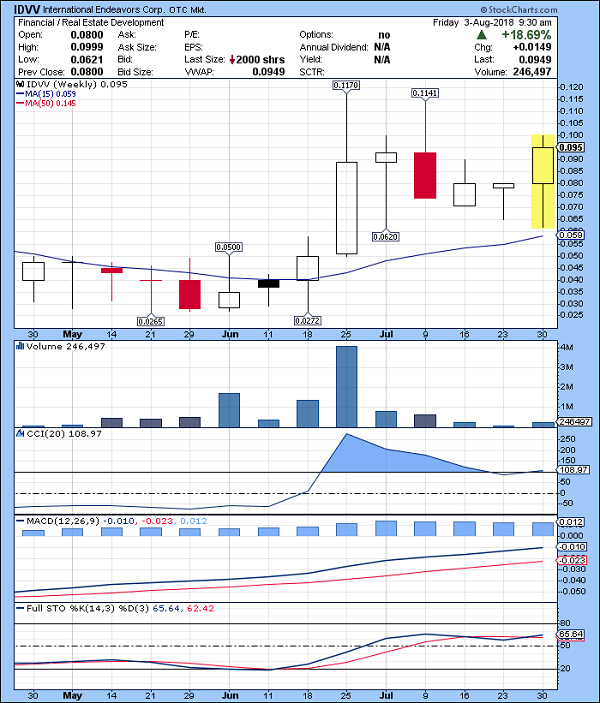Click the 0.0265 low price callout
Viewport: 600px width, 703px height.
click(x=151, y=321)
